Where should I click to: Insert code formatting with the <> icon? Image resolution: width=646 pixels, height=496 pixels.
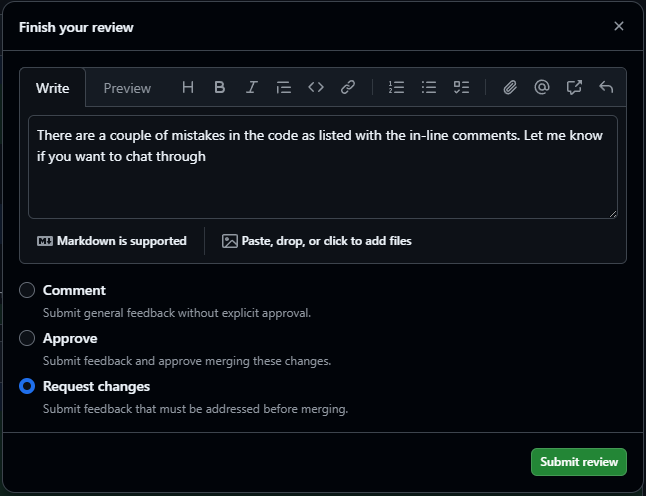(316, 88)
